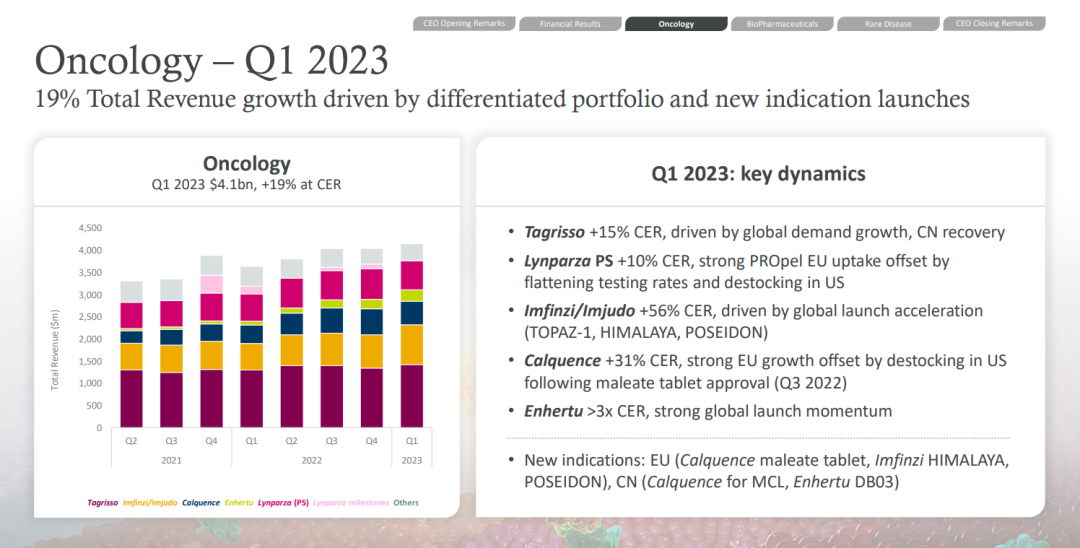Select Enhertu in the chart legend
The height and width of the screenshot is (548, 1080).
point(240,503)
